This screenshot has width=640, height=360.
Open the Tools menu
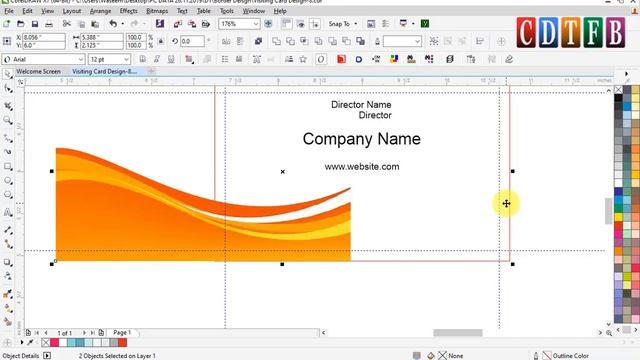pyautogui.click(x=227, y=11)
